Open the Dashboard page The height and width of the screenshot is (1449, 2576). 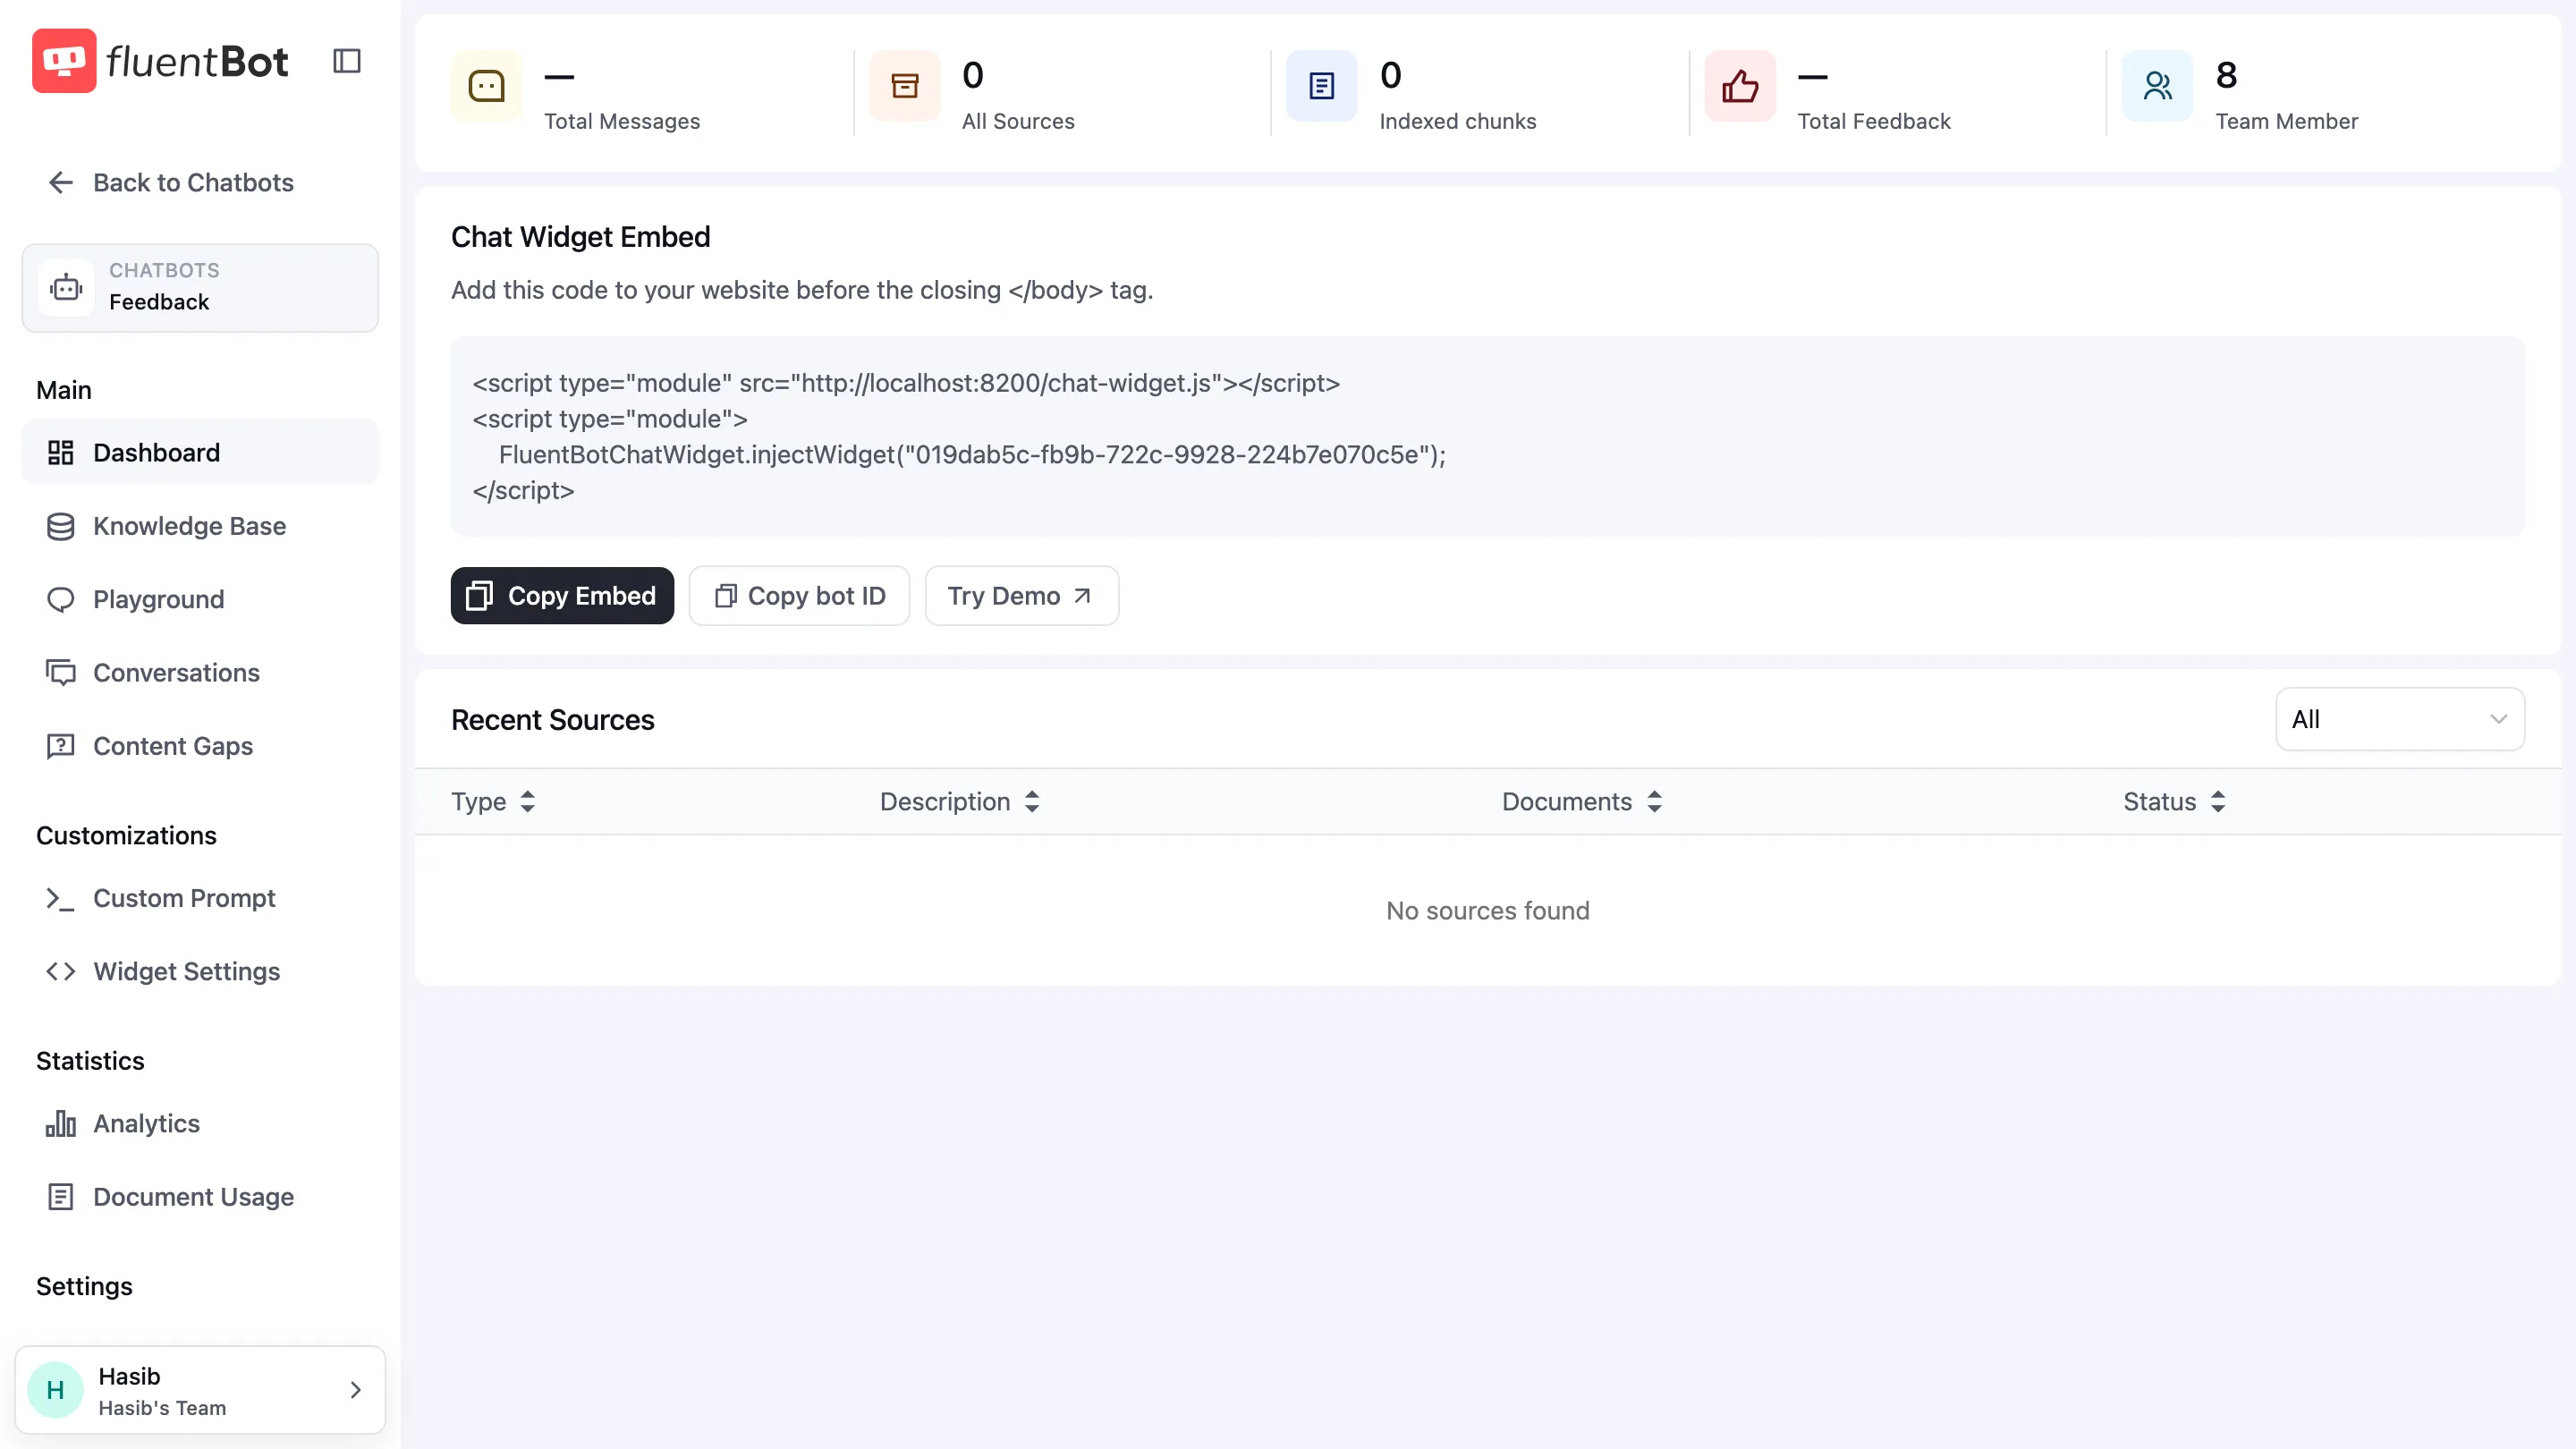tap(200, 452)
